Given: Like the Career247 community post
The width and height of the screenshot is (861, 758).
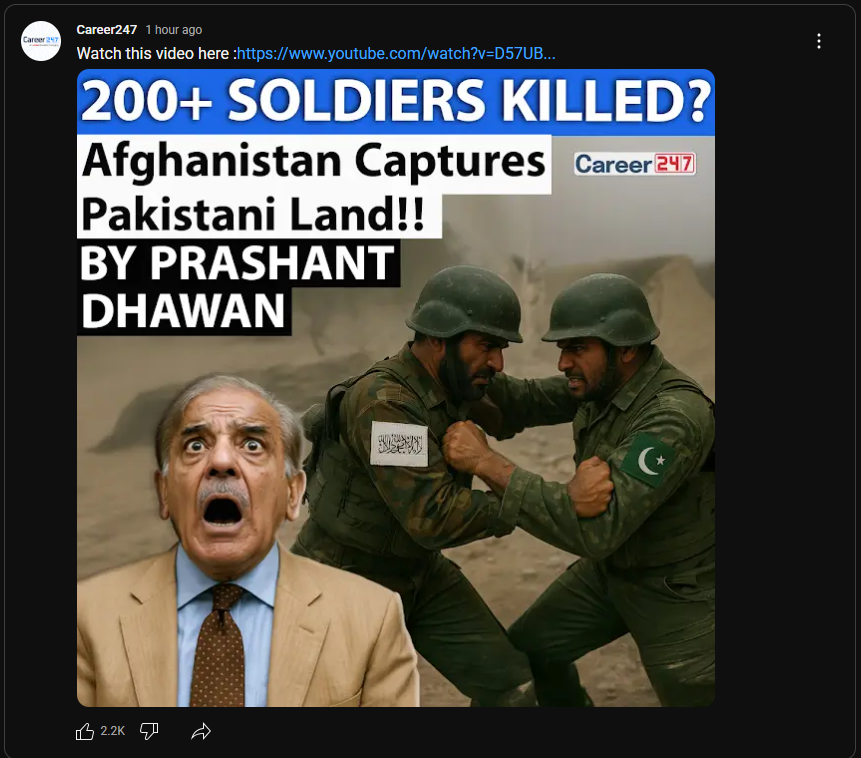Looking at the screenshot, I should tap(85, 731).
